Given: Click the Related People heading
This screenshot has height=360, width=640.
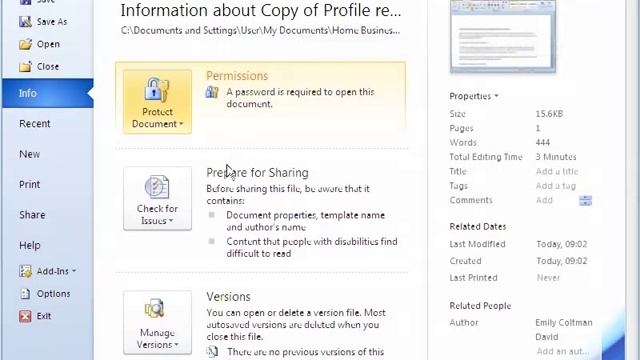Looking at the screenshot, I should pyautogui.click(x=480, y=306).
